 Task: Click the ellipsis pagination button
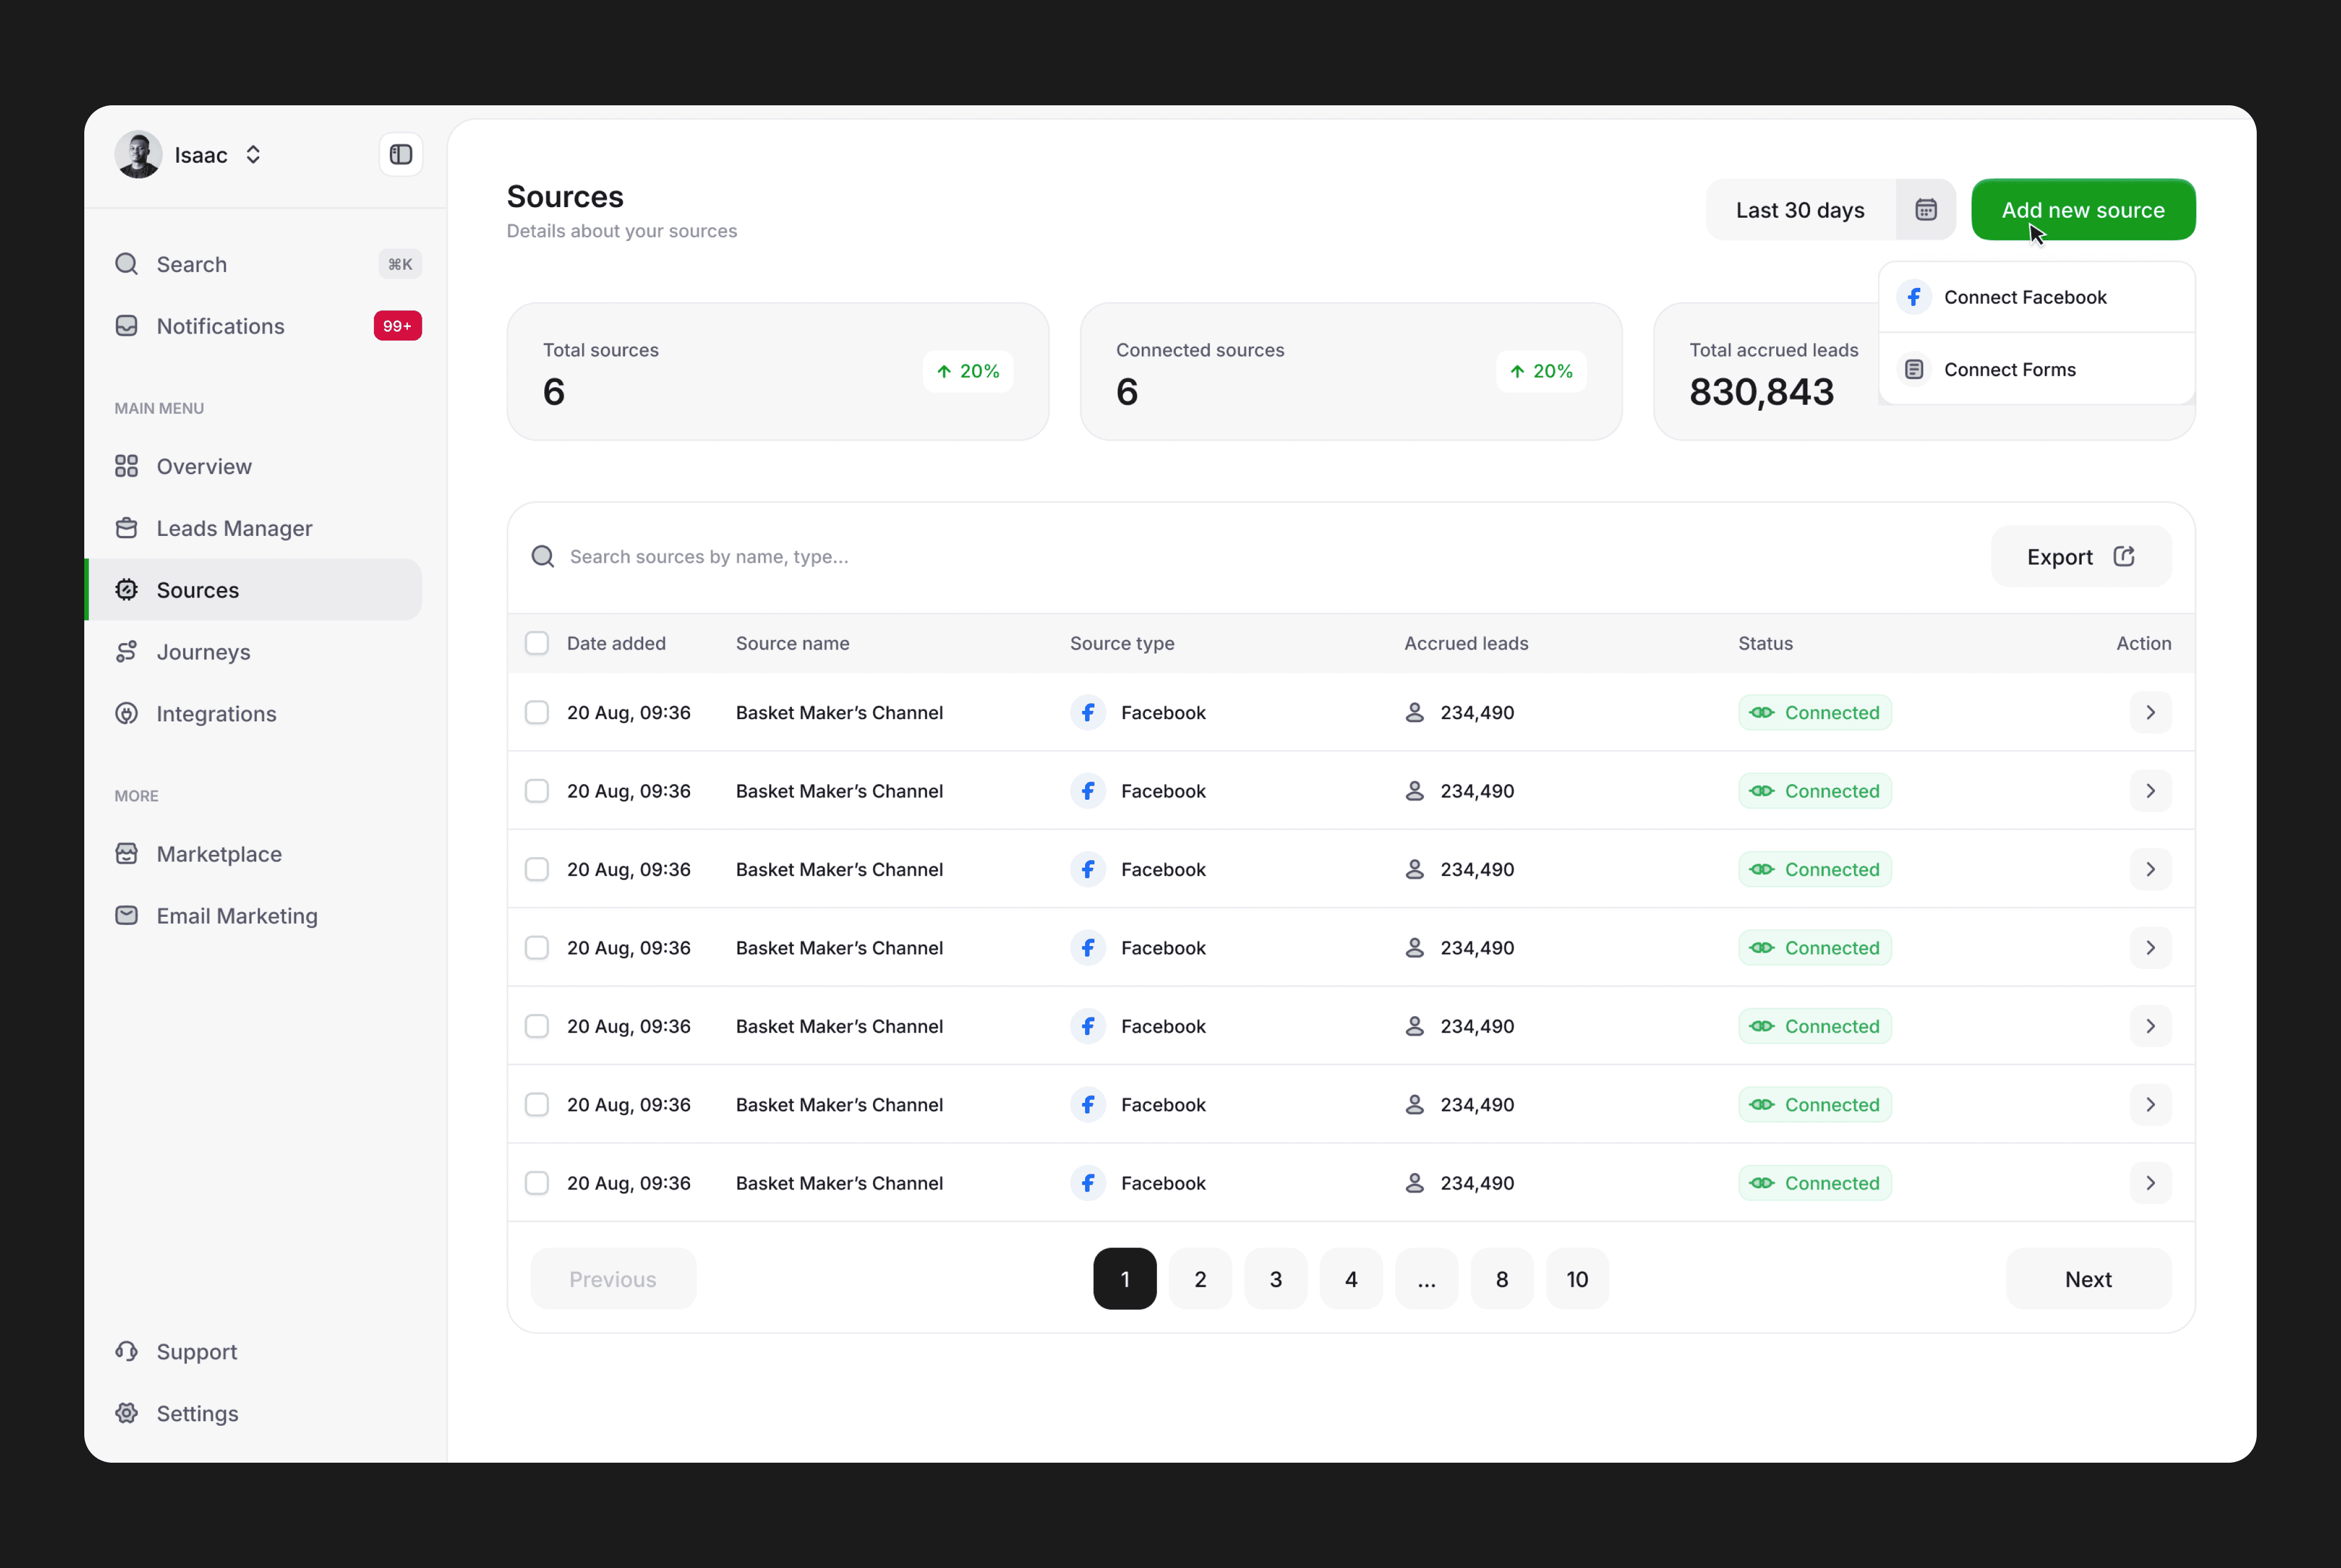[1427, 1279]
